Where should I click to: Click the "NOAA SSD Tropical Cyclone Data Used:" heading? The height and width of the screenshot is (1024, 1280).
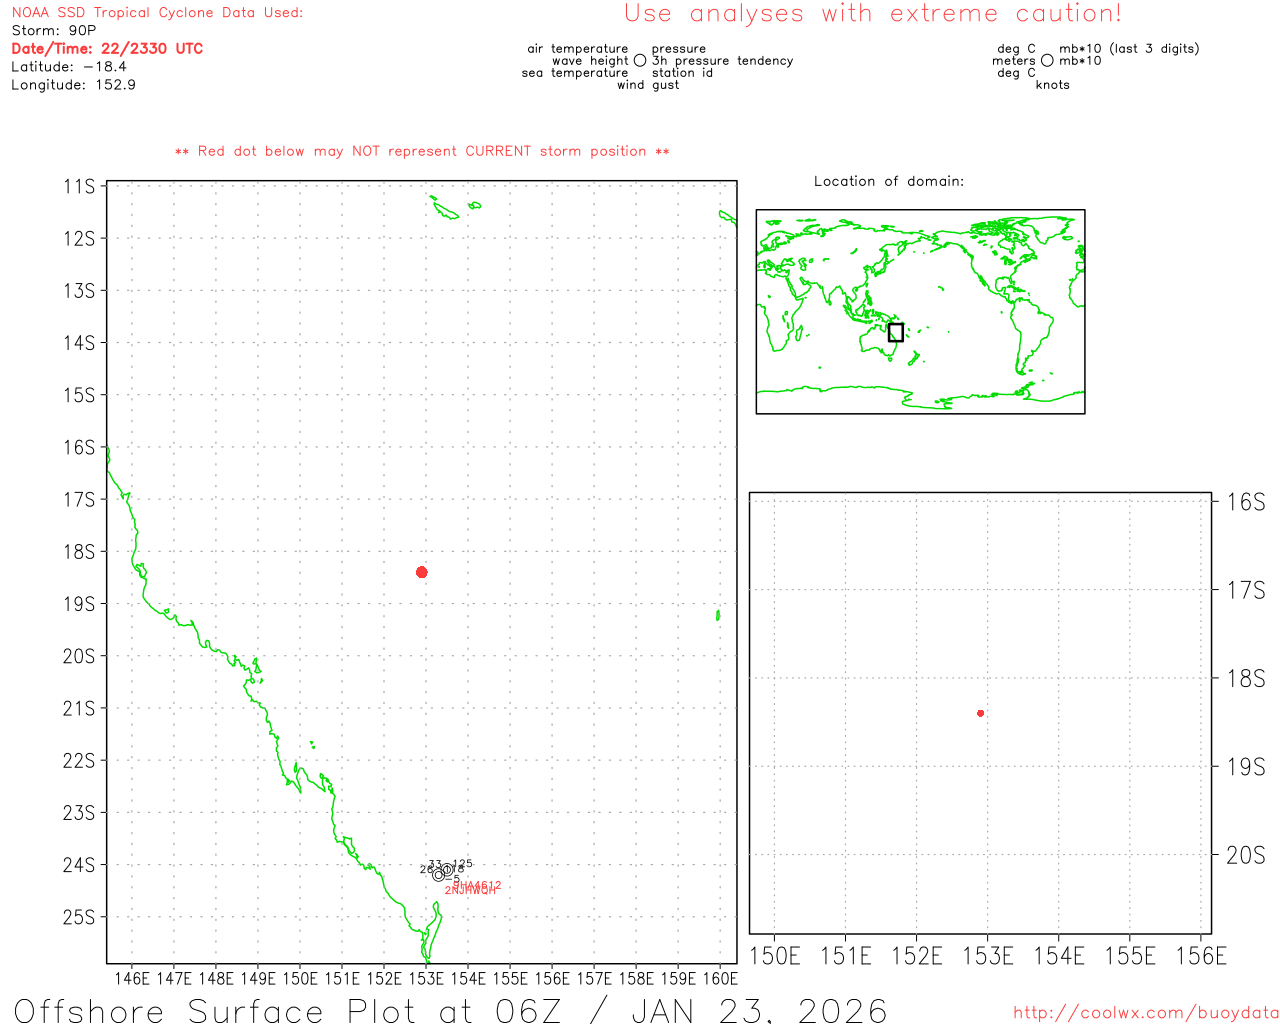pos(157,13)
